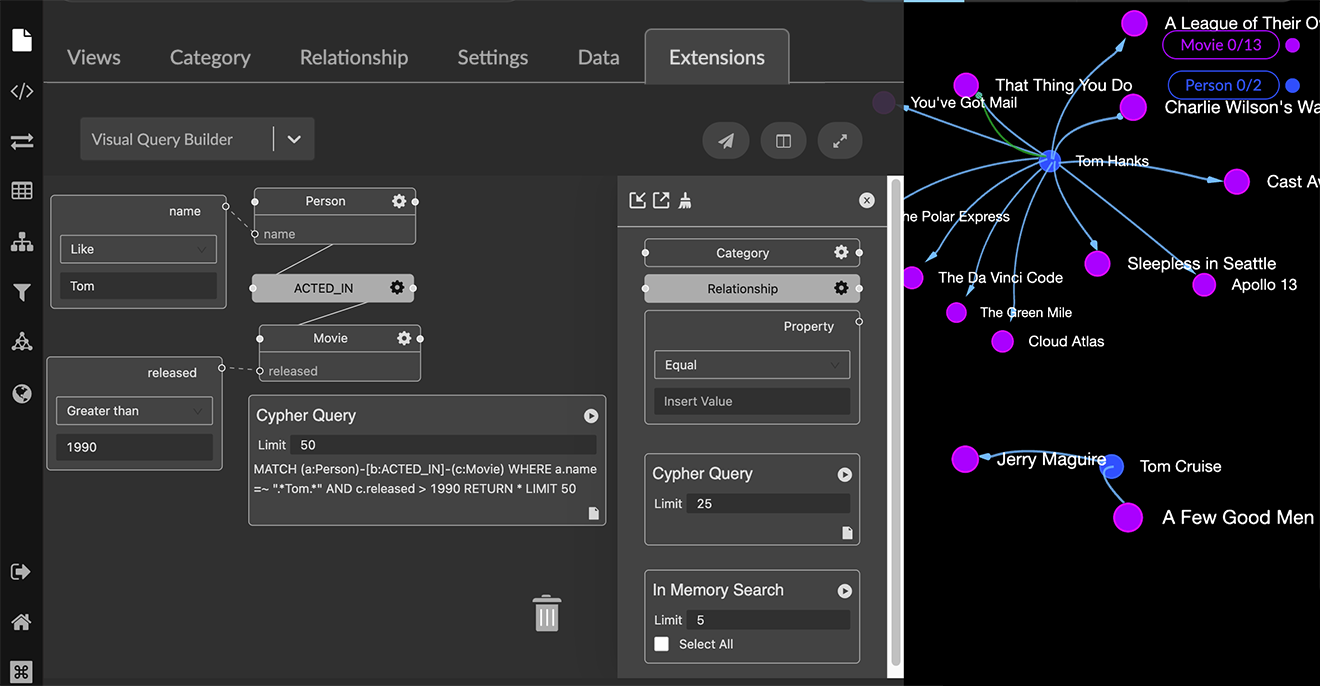Switch to the Settings tab
Screen dimensions: 1320x686
492,58
